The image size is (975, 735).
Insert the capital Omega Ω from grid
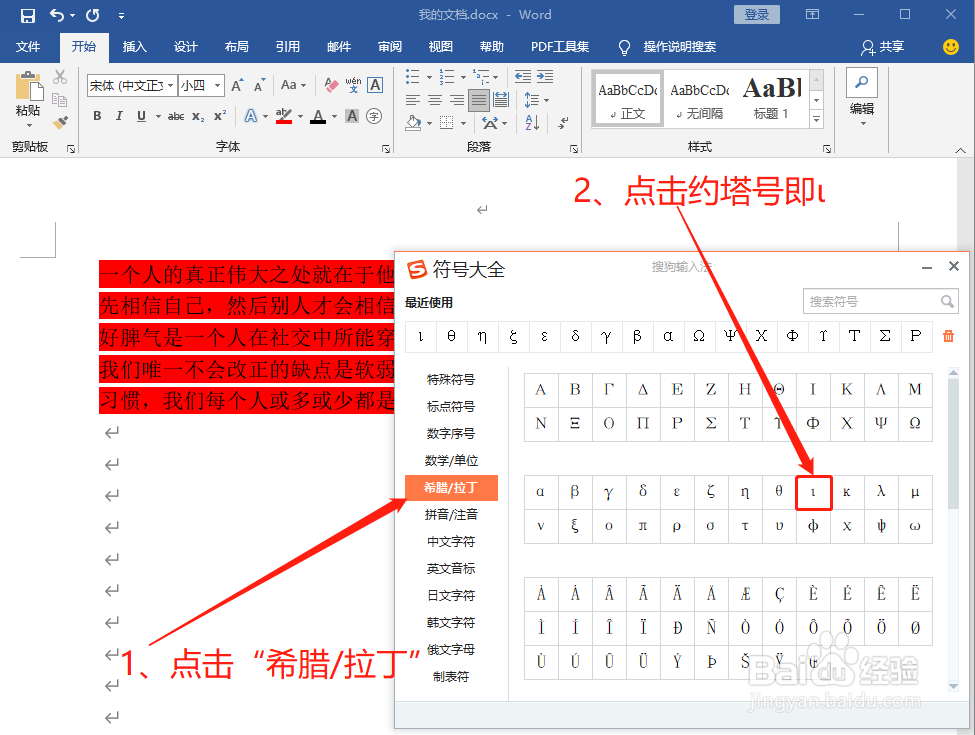pos(915,423)
